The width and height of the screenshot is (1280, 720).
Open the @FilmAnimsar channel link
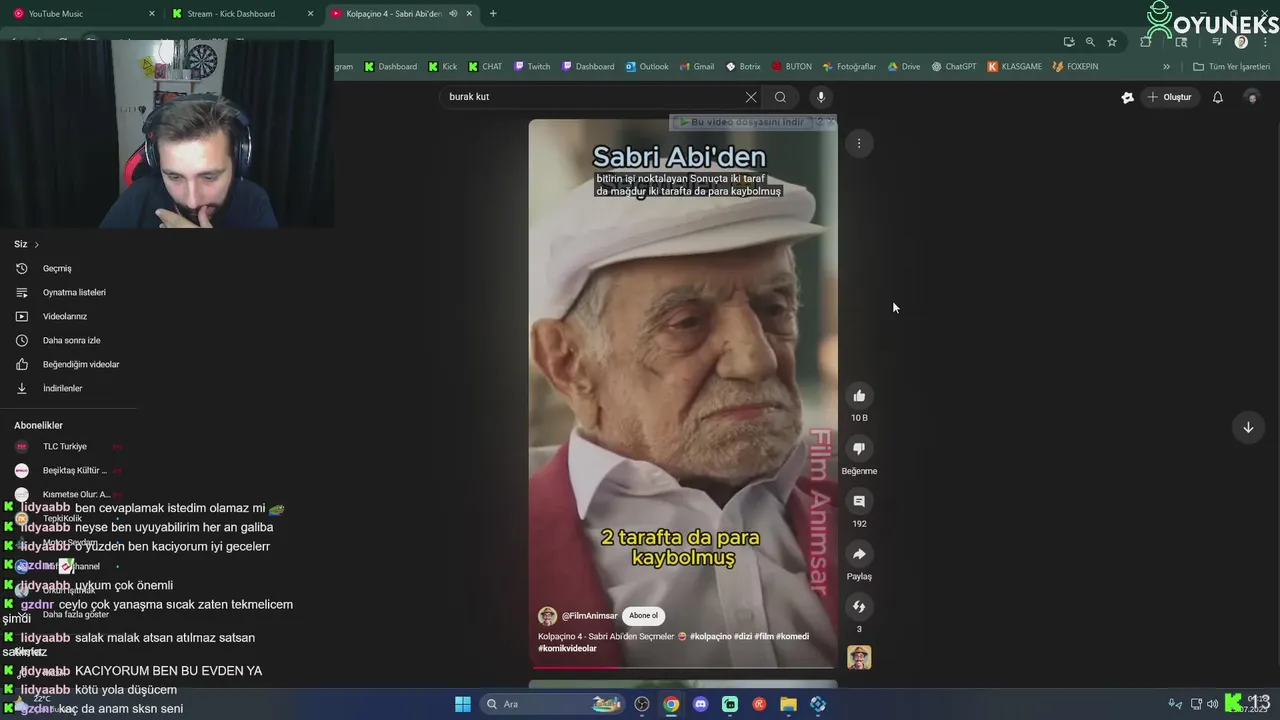pyautogui.click(x=589, y=616)
